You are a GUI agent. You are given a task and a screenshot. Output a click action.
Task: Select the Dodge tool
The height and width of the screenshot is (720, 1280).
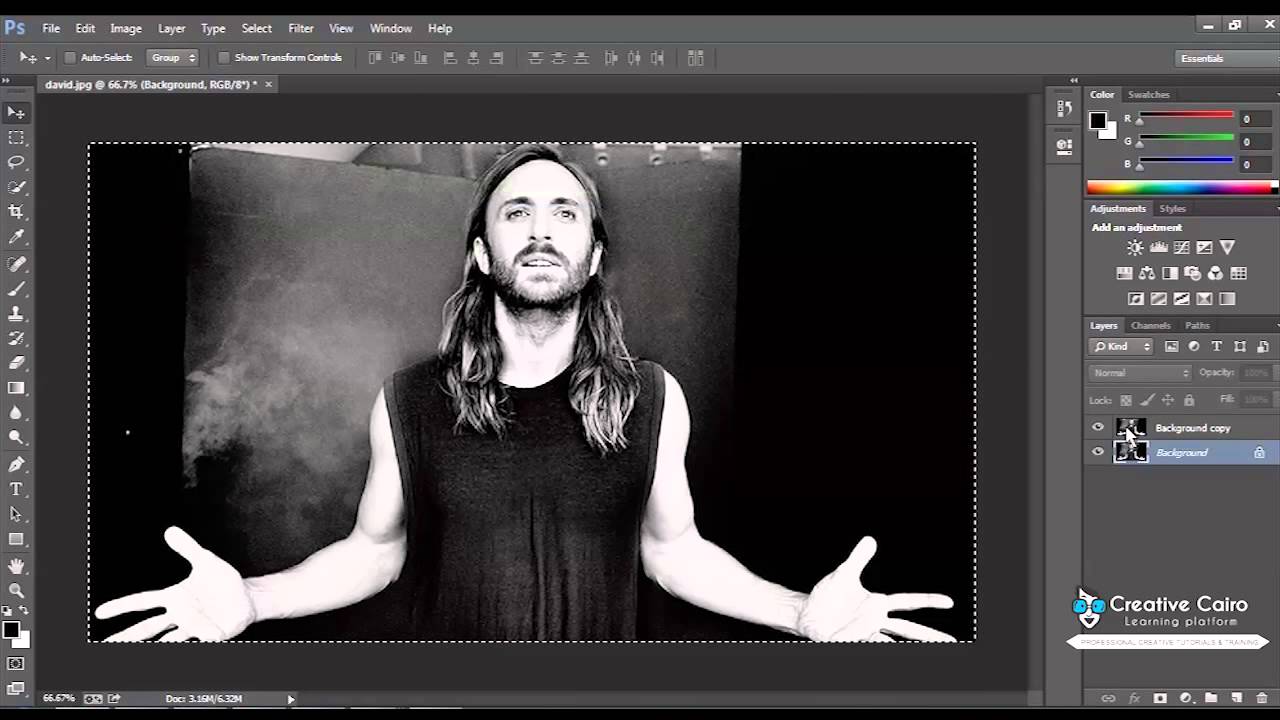click(x=16, y=437)
